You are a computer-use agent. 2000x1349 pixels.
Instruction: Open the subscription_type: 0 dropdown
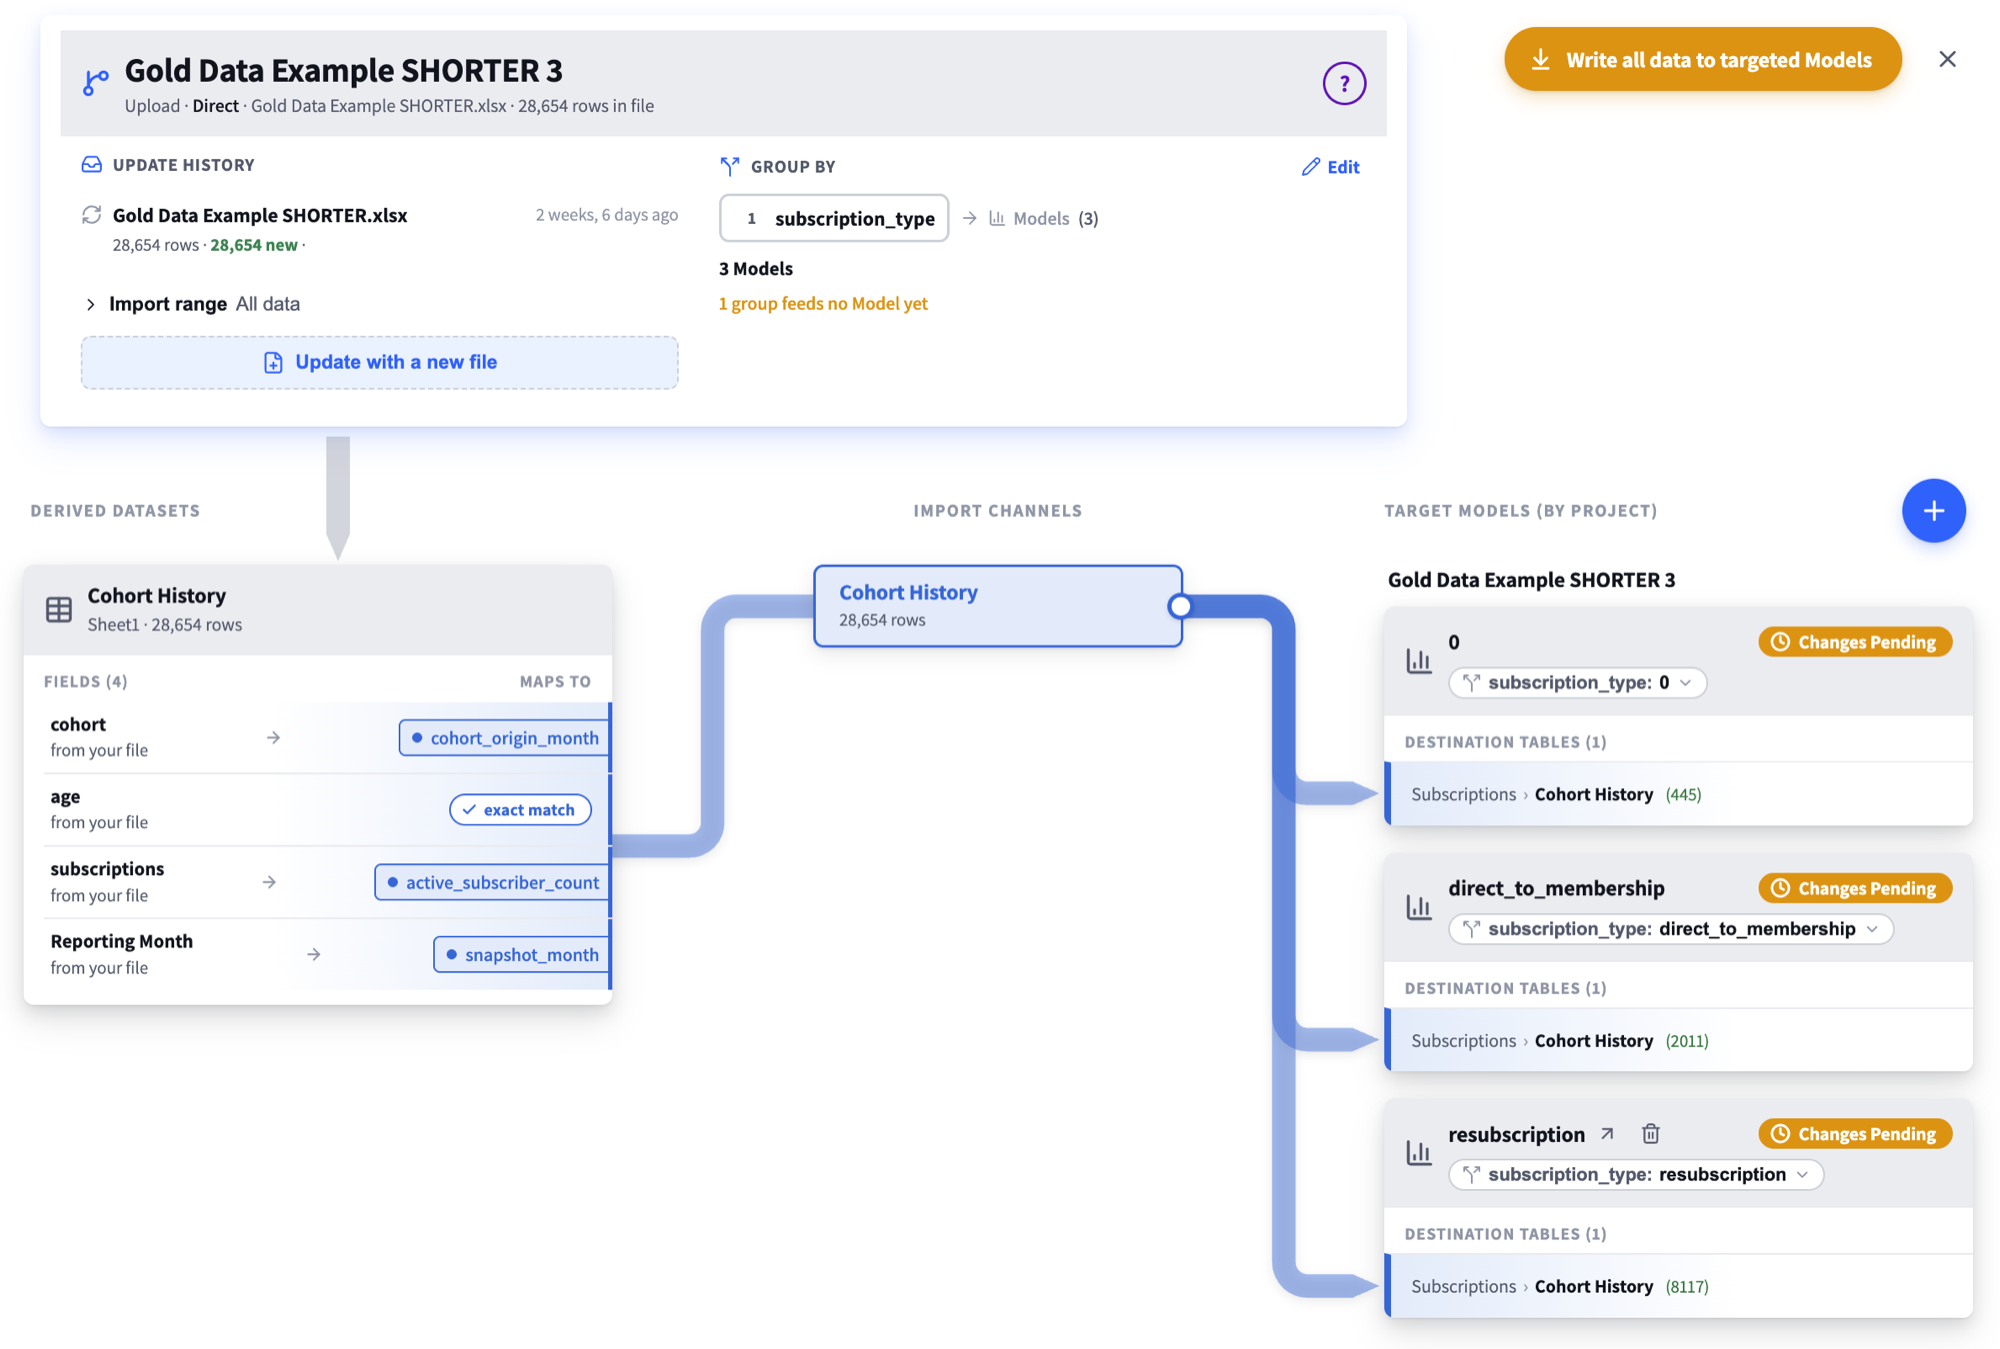pyautogui.click(x=1577, y=683)
